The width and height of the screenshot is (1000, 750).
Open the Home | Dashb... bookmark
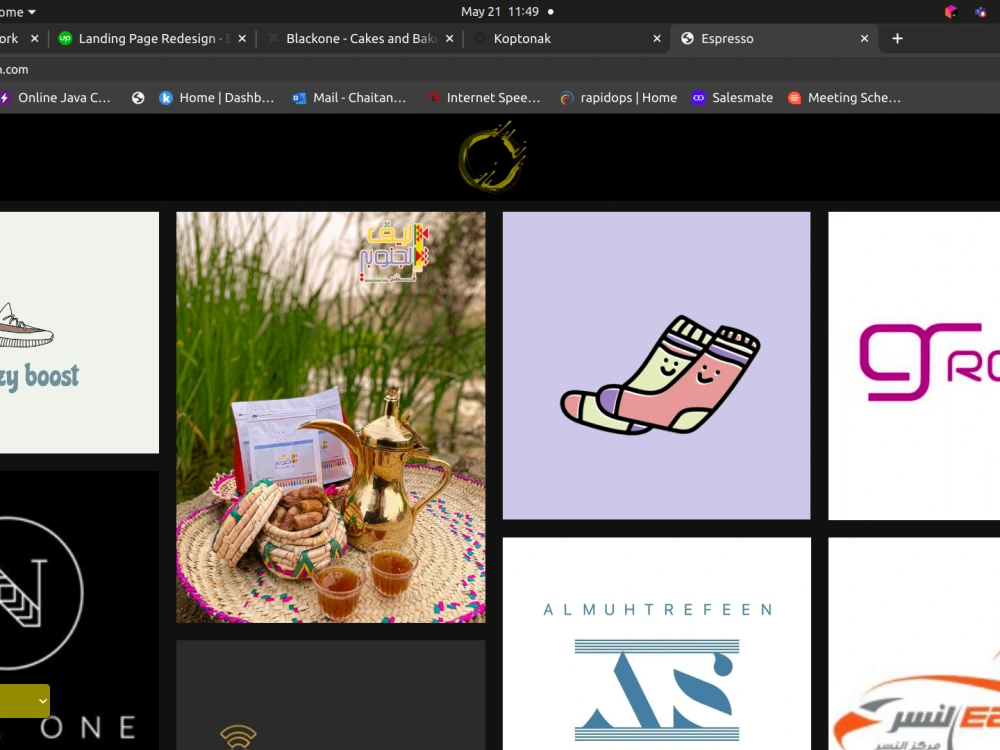216,98
